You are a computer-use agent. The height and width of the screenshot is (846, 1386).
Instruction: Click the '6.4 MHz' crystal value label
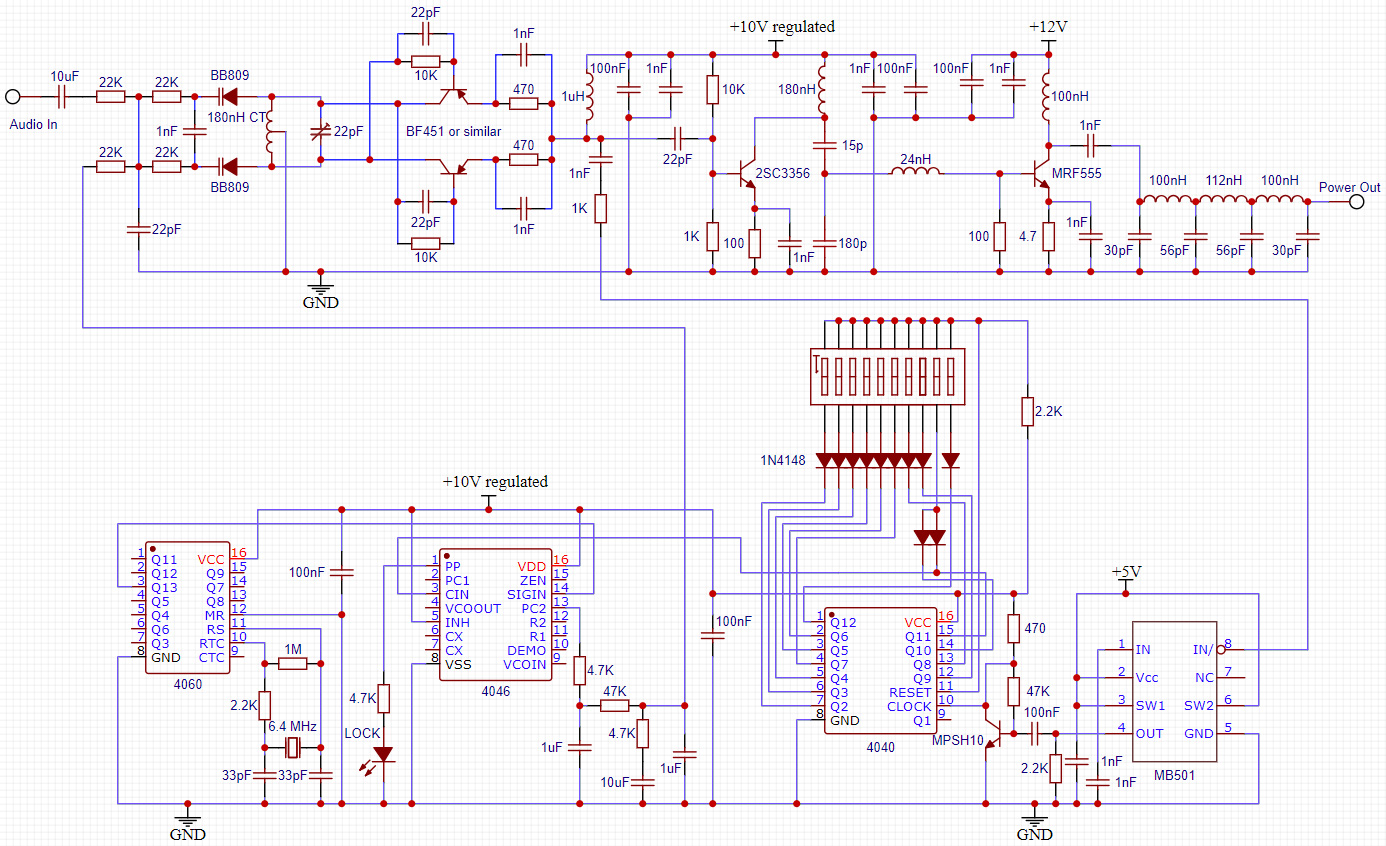292,726
